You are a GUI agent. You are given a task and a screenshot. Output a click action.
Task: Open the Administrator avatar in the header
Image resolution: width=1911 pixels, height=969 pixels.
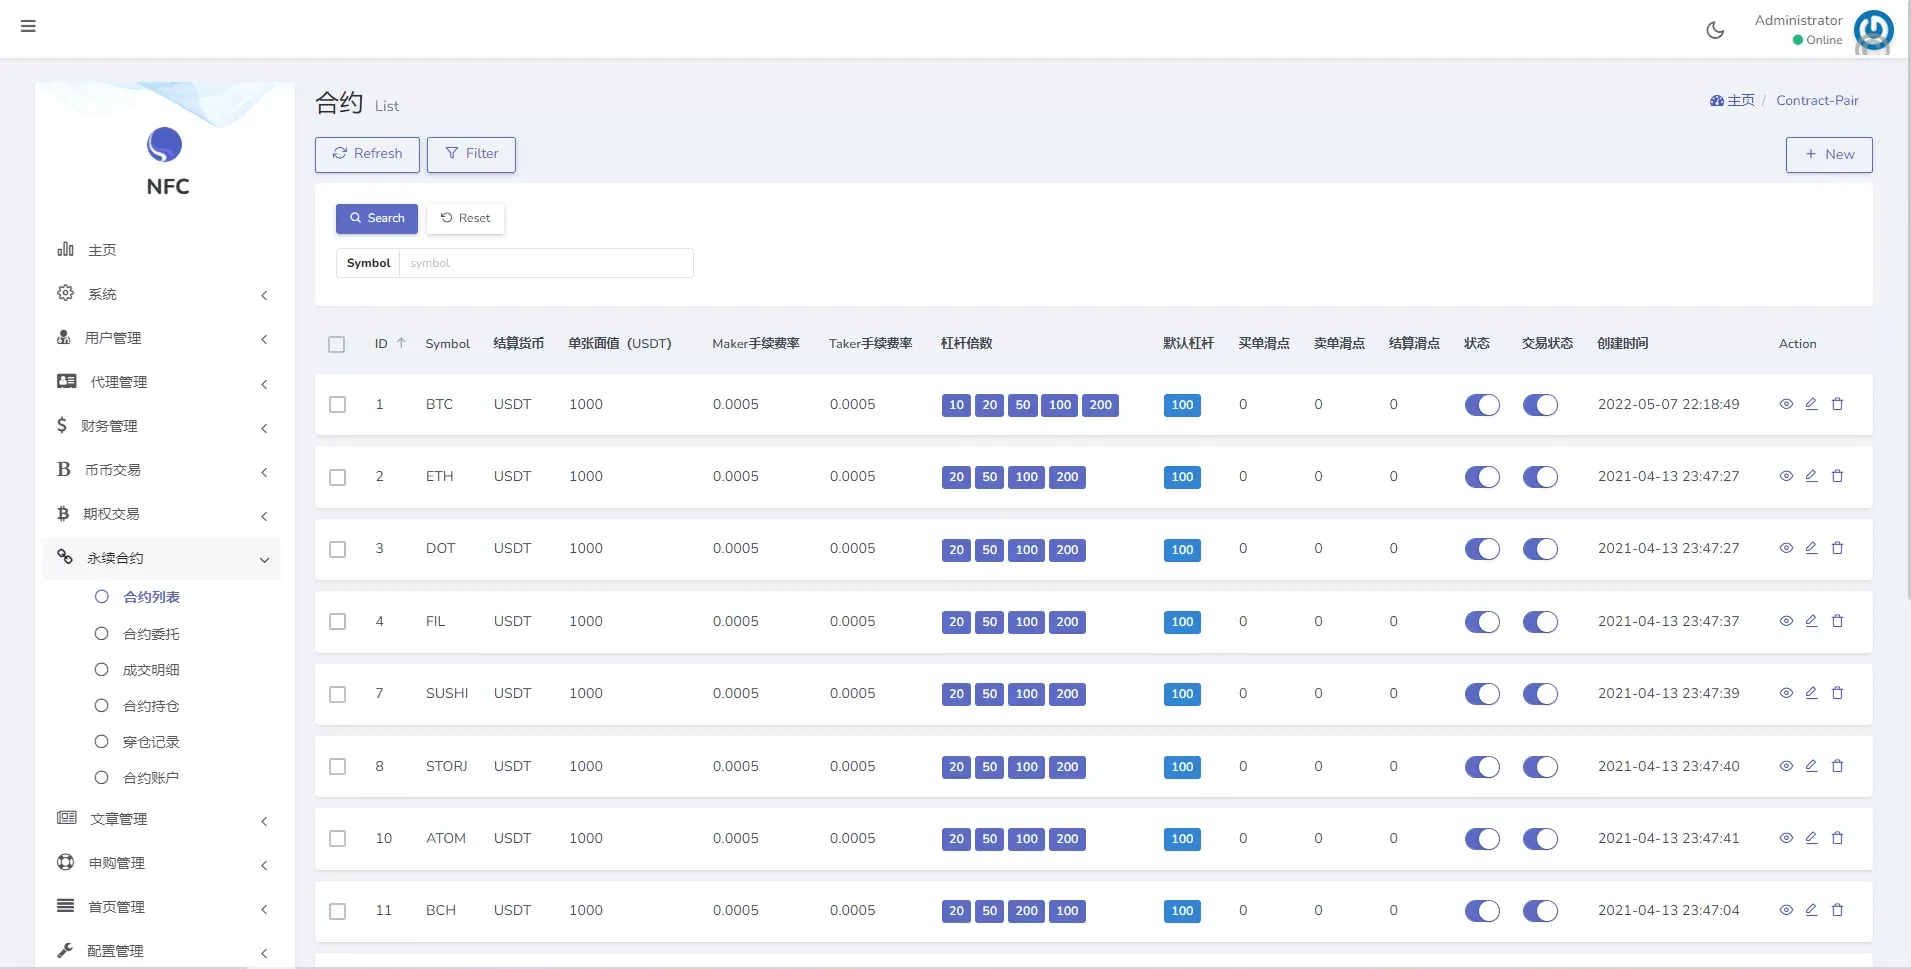pos(1873,30)
